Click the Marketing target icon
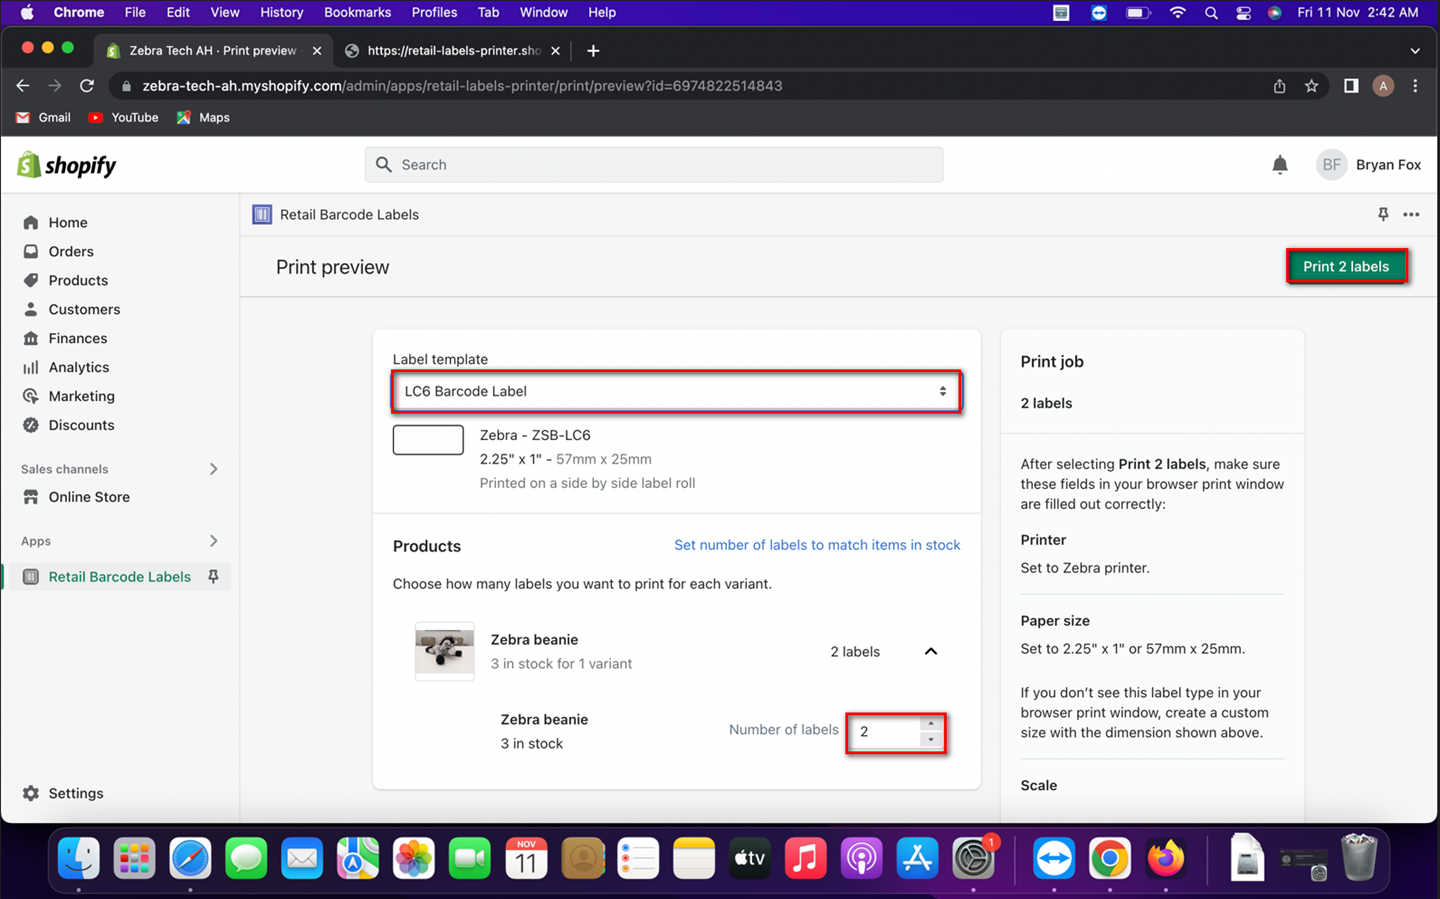 [x=31, y=396]
